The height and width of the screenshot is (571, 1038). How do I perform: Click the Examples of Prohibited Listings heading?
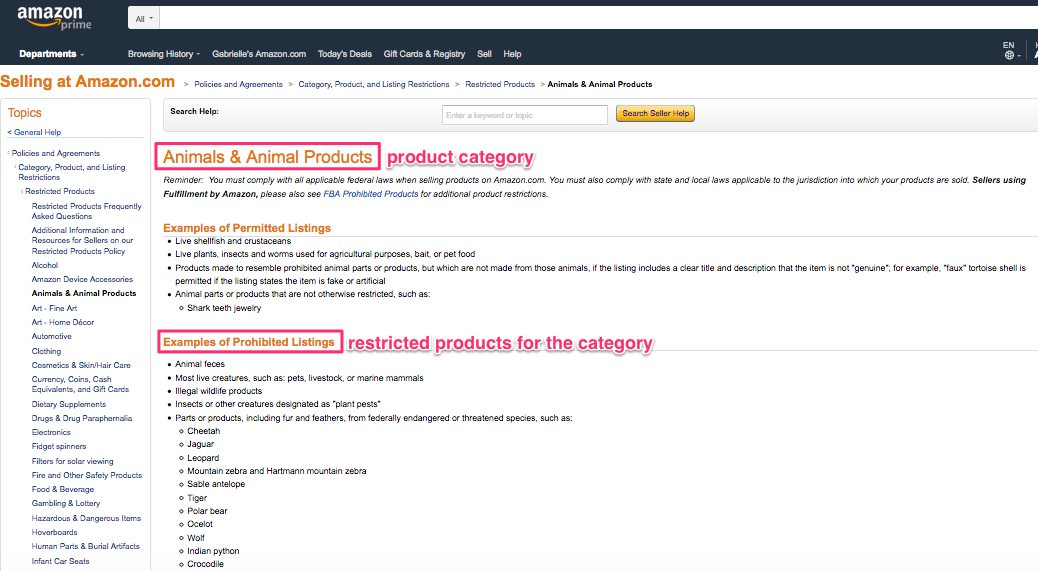[x=249, y=342]
